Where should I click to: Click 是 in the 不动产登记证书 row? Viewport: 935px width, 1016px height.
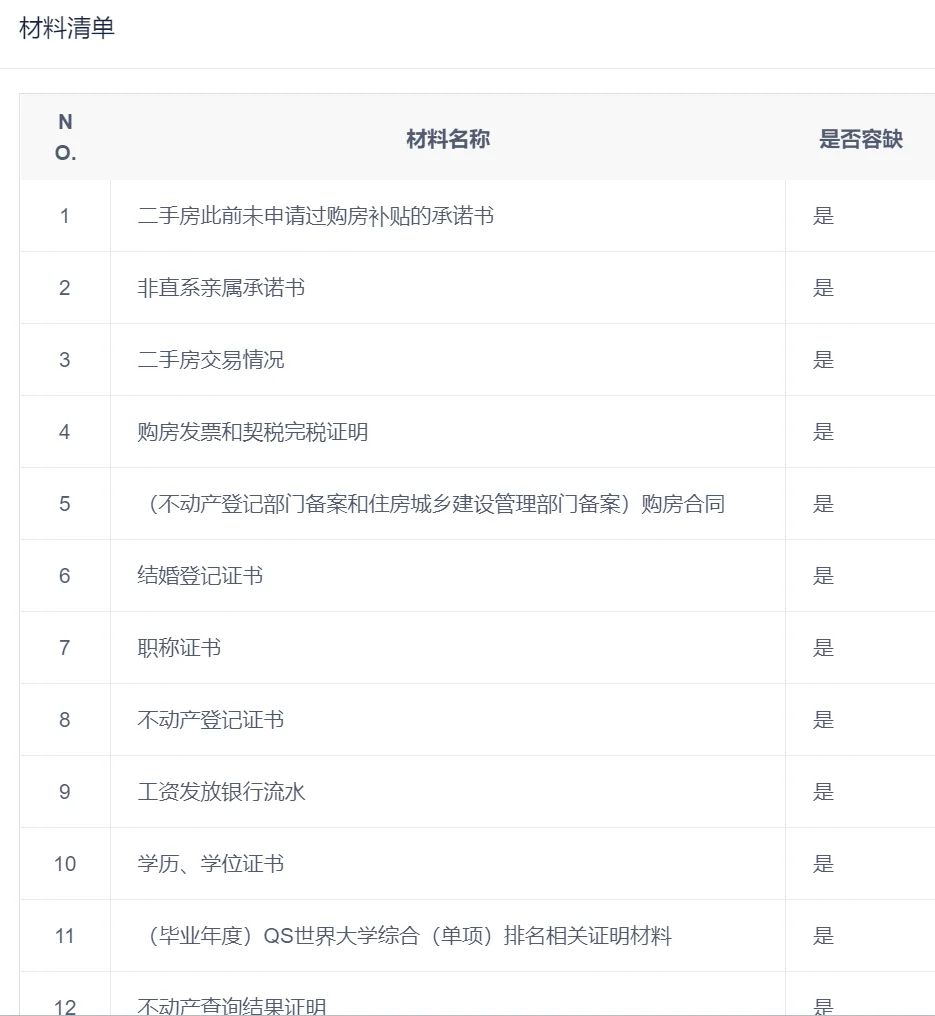point(823,719)
